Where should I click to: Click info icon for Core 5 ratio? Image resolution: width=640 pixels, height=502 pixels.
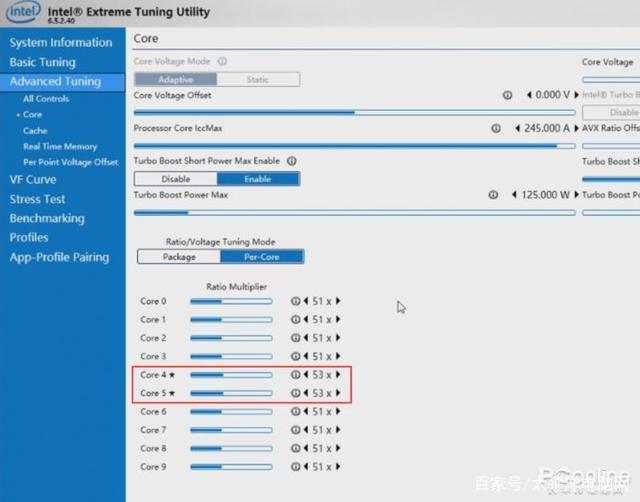point(296,393)
